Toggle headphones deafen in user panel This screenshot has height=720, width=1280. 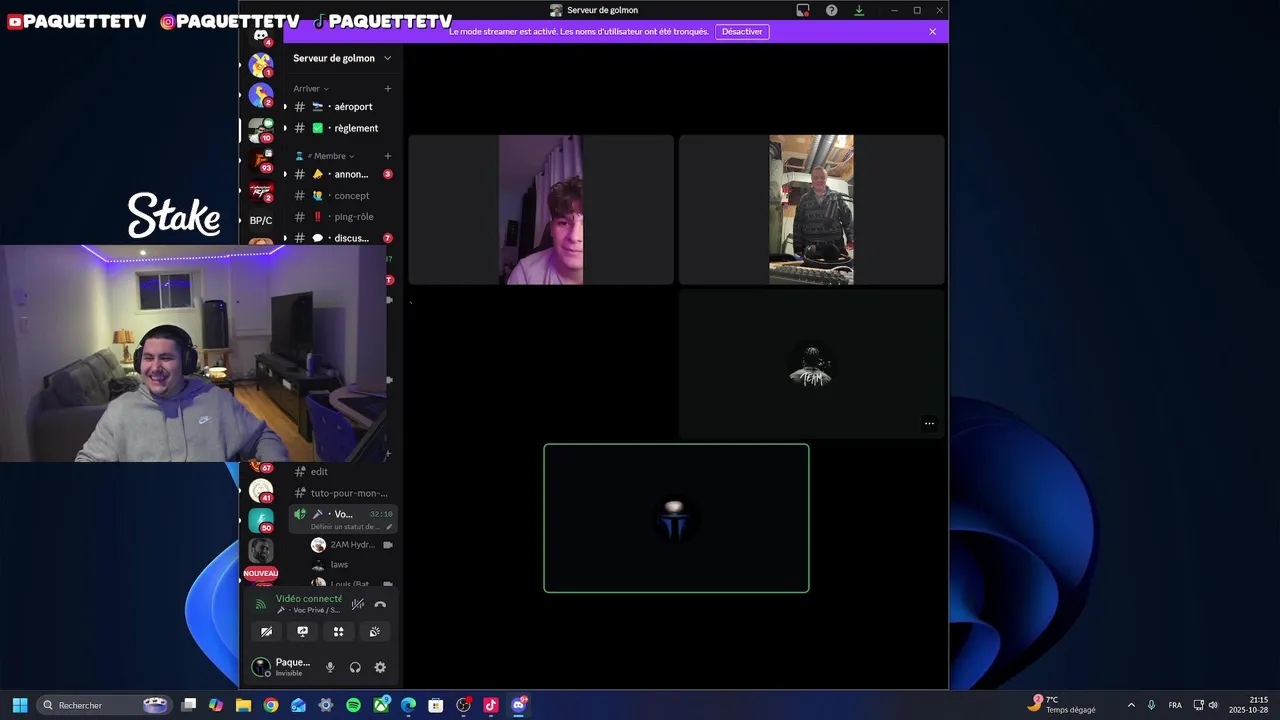click(355, 667)
